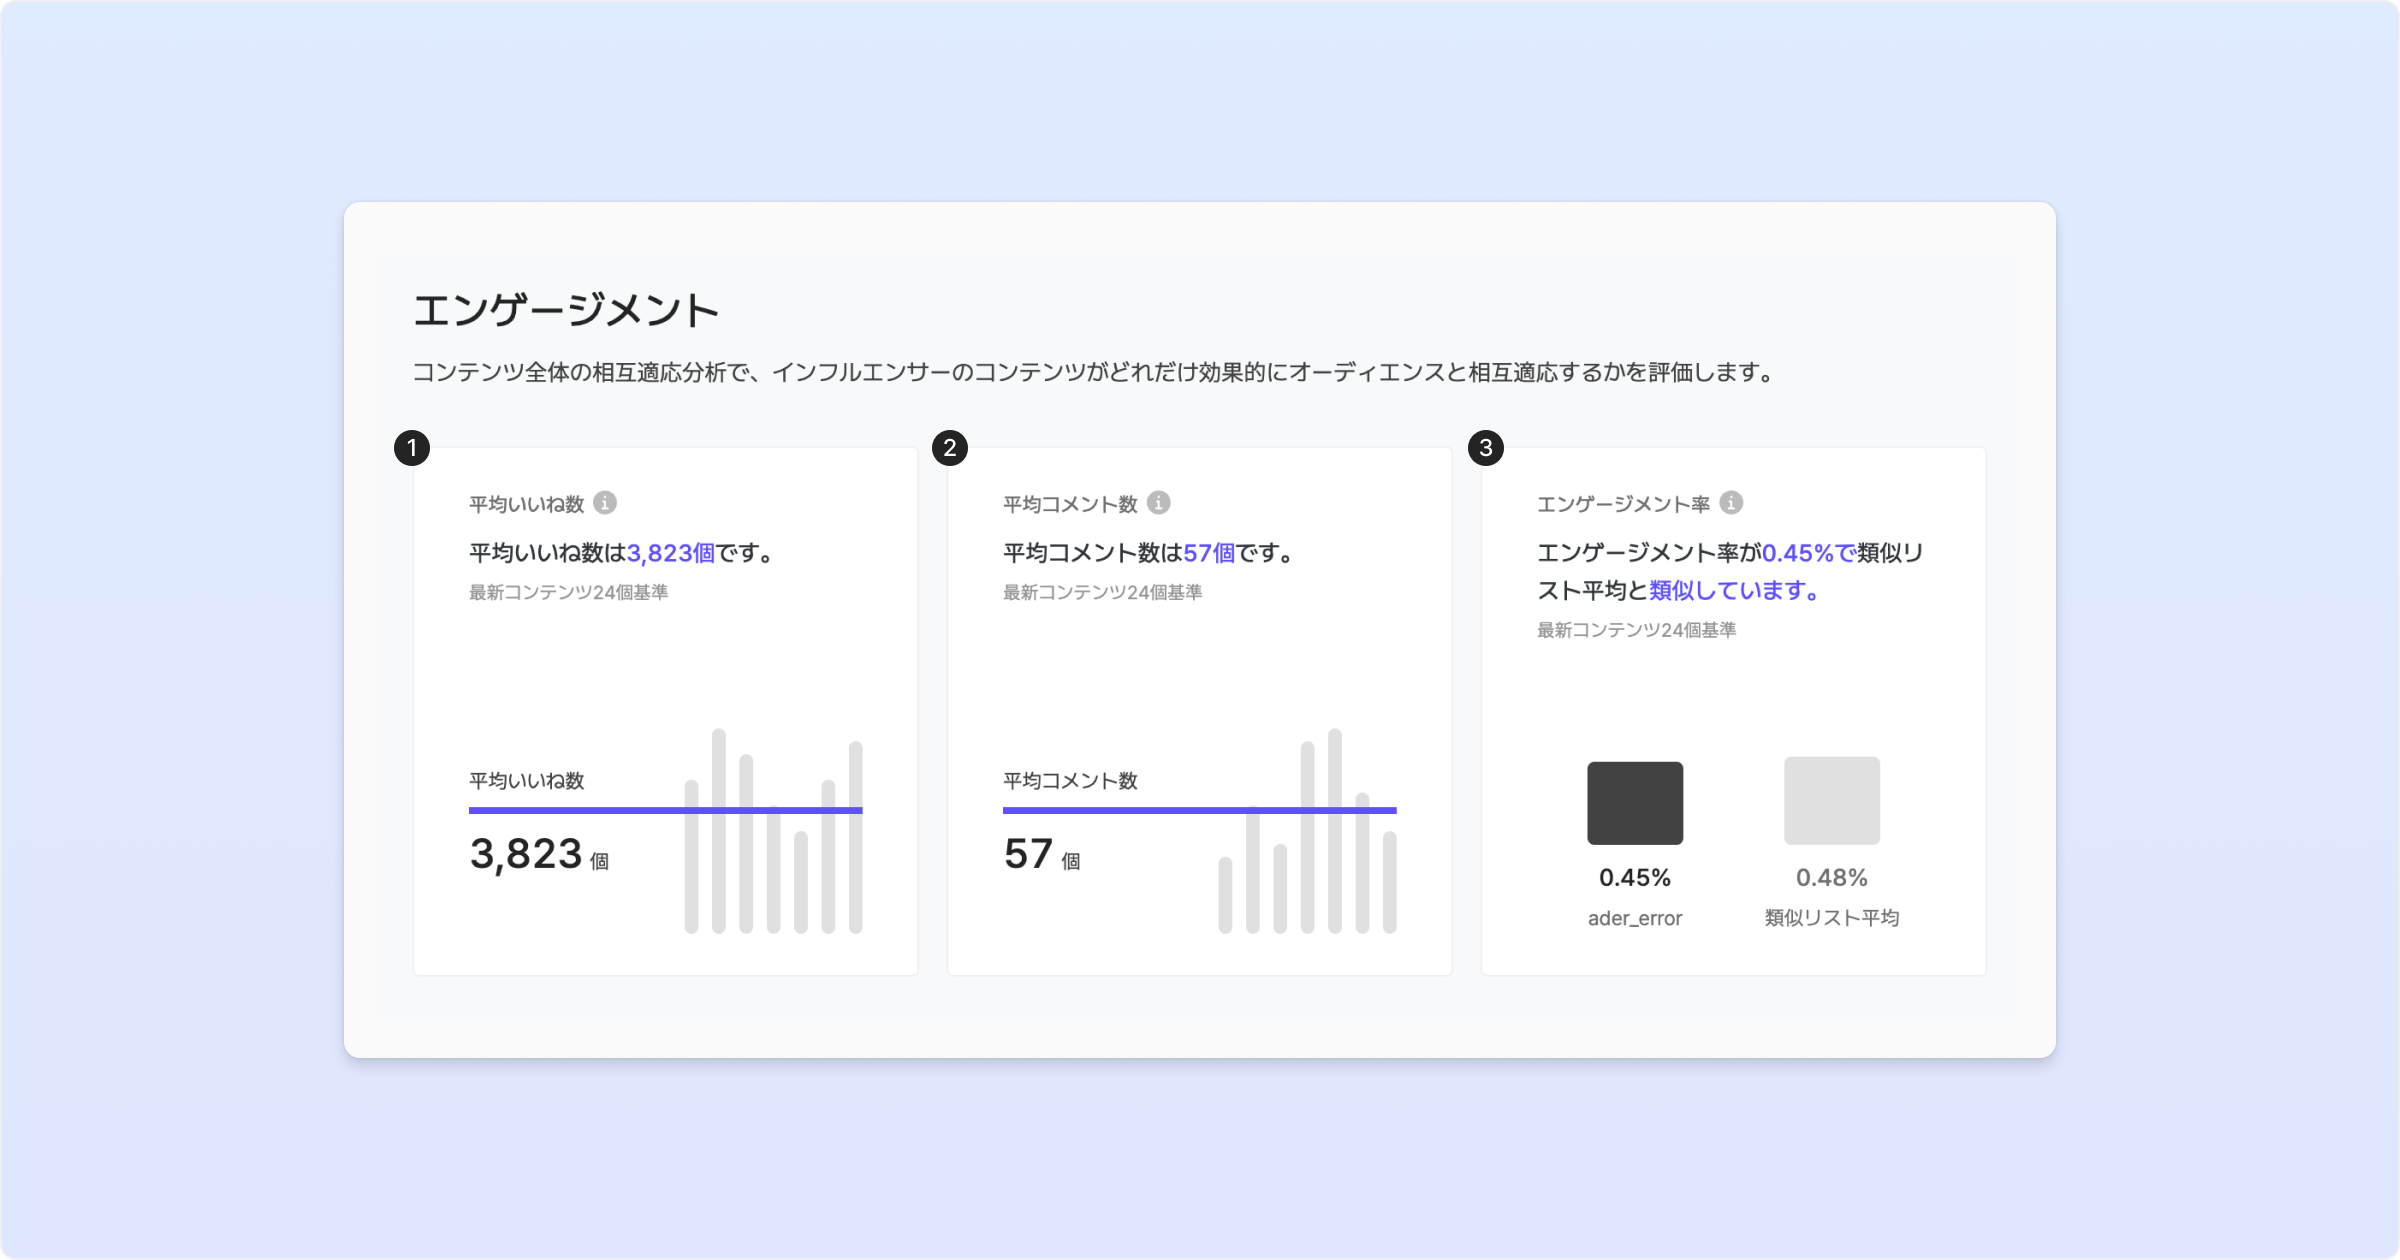Screen dimensions: 2400x1260
Task: Click info icon beside エンゲージメント率
Action: (x=1731, y=503)
